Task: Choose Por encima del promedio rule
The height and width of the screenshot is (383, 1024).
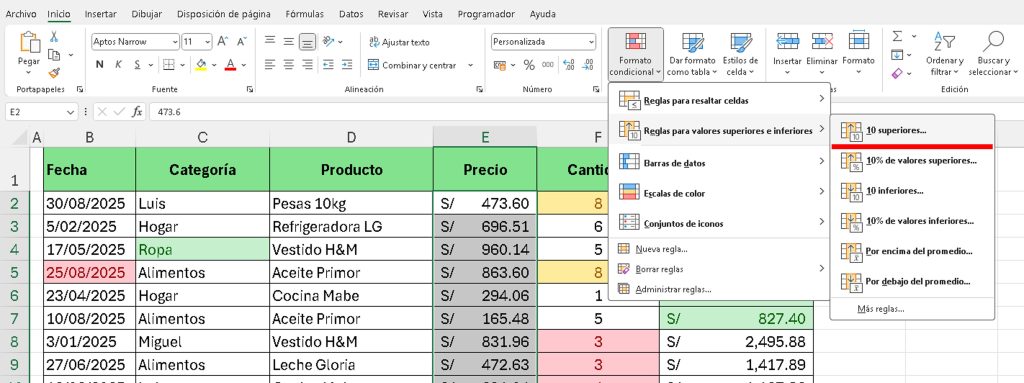Action: tap(912, 251)
